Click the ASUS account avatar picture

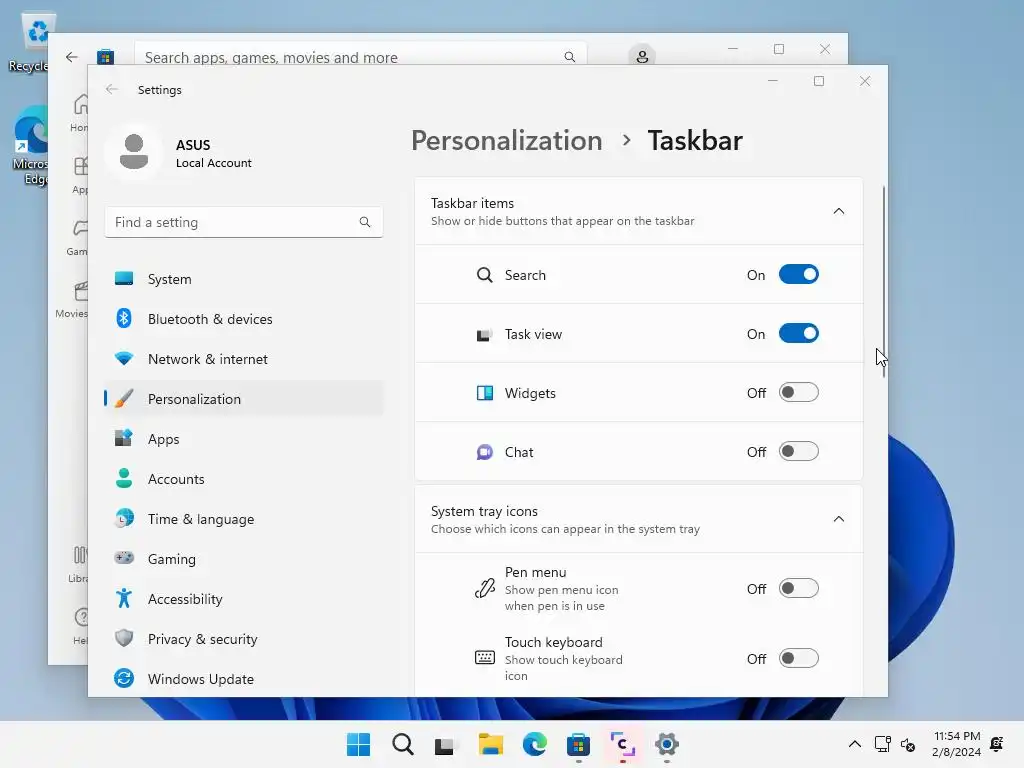(134, 152)
